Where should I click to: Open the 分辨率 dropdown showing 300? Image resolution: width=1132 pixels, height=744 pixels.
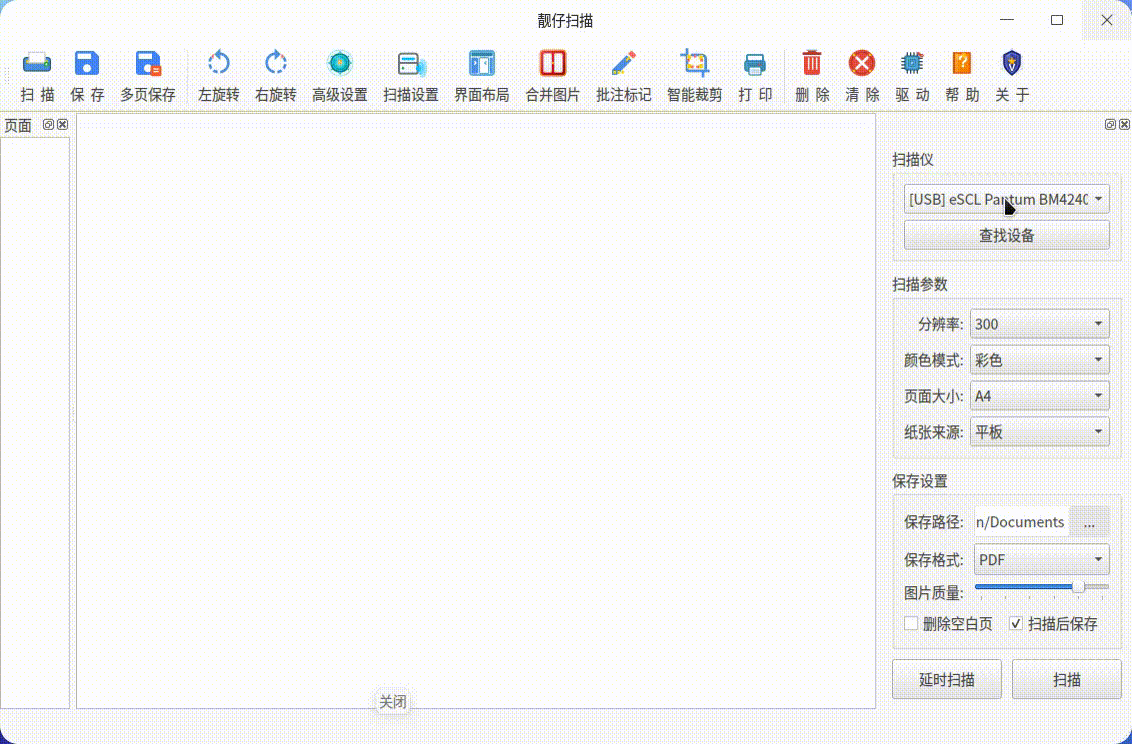1040,324
